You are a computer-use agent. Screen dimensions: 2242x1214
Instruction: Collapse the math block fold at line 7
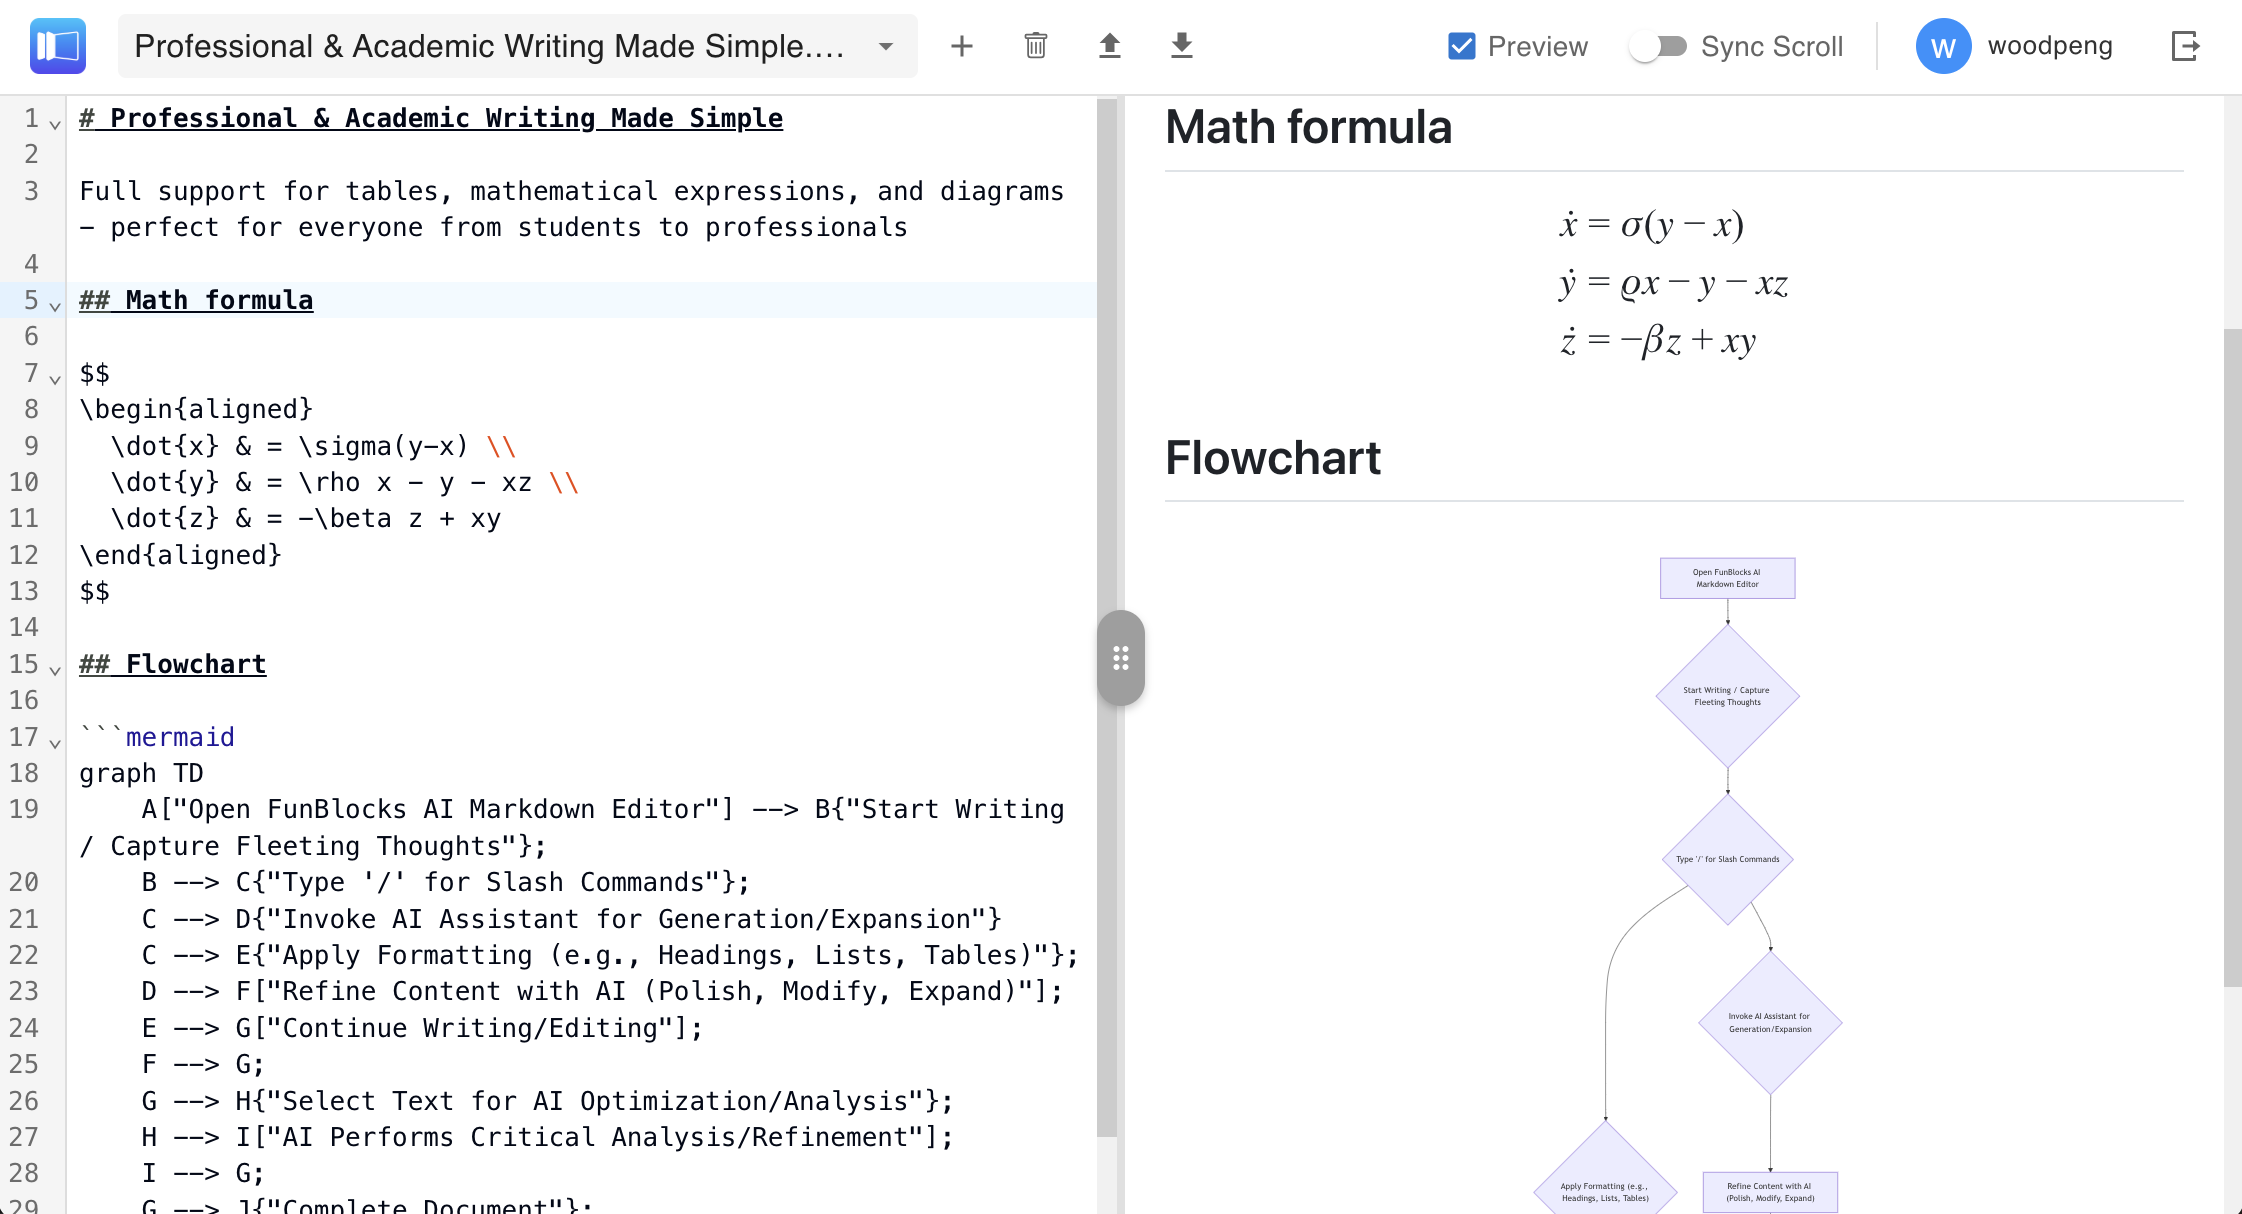[55, 379]
